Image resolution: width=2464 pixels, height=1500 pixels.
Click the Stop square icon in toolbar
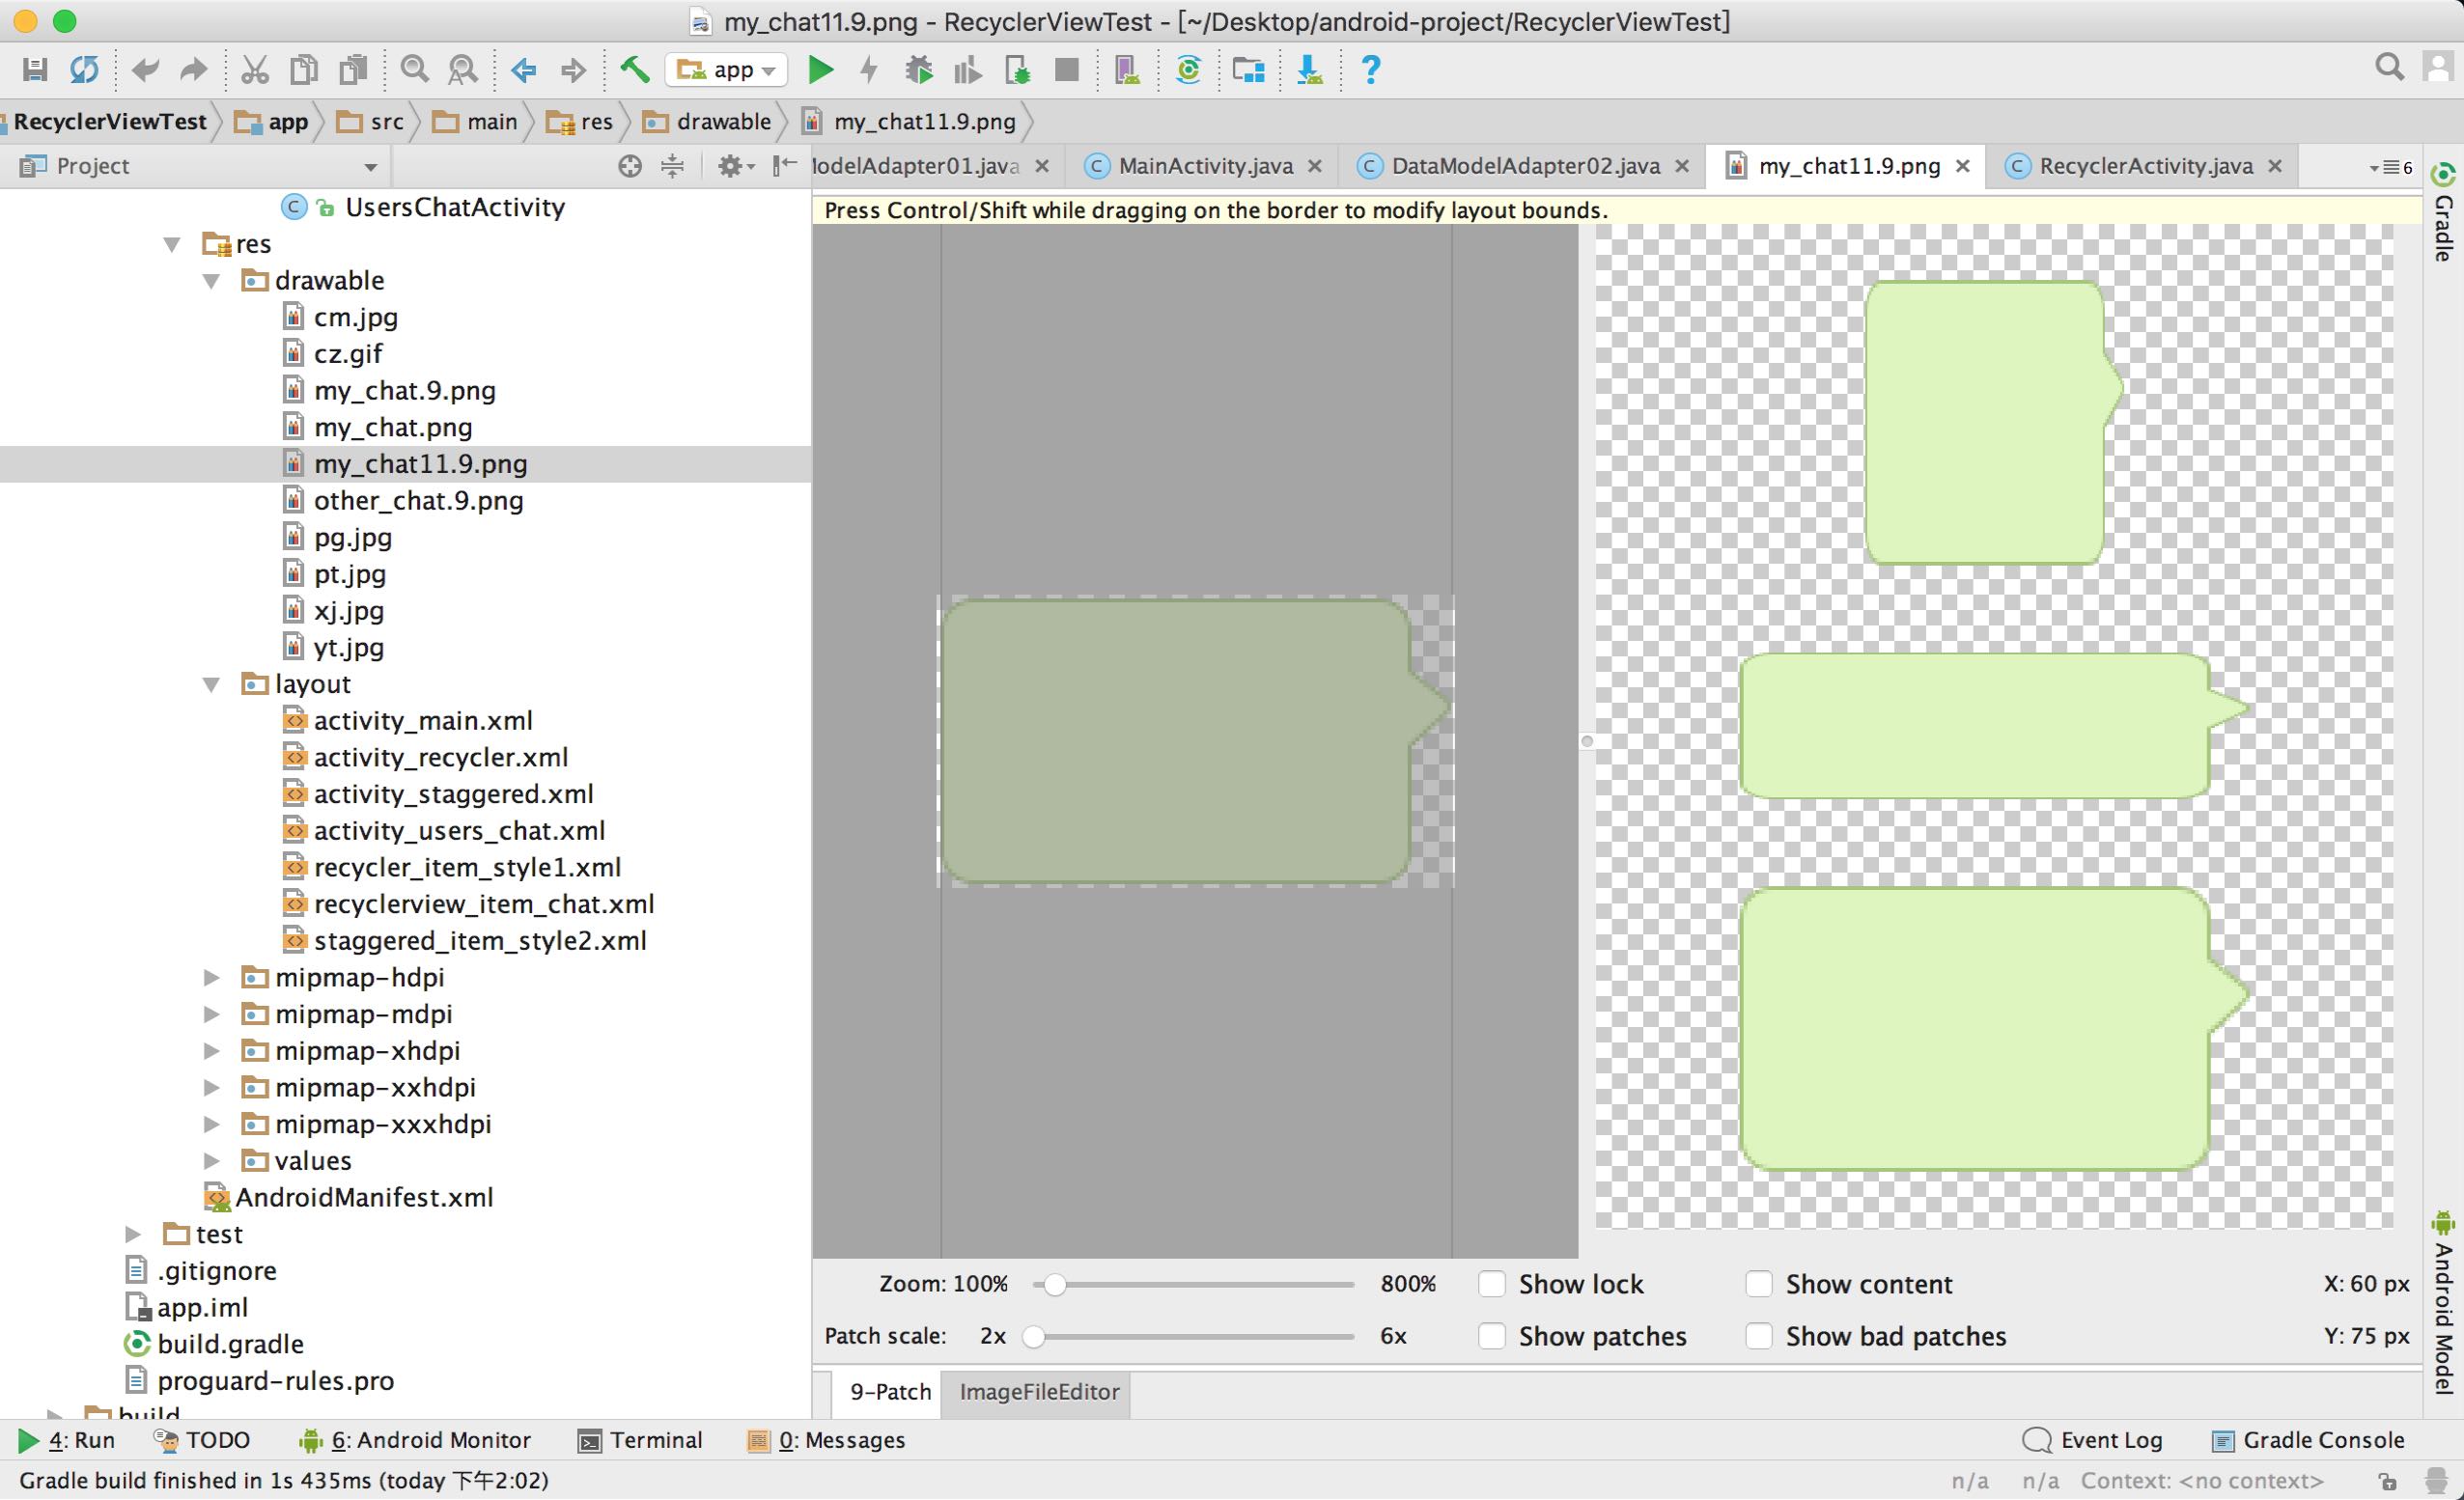(x=1067, y=70)
